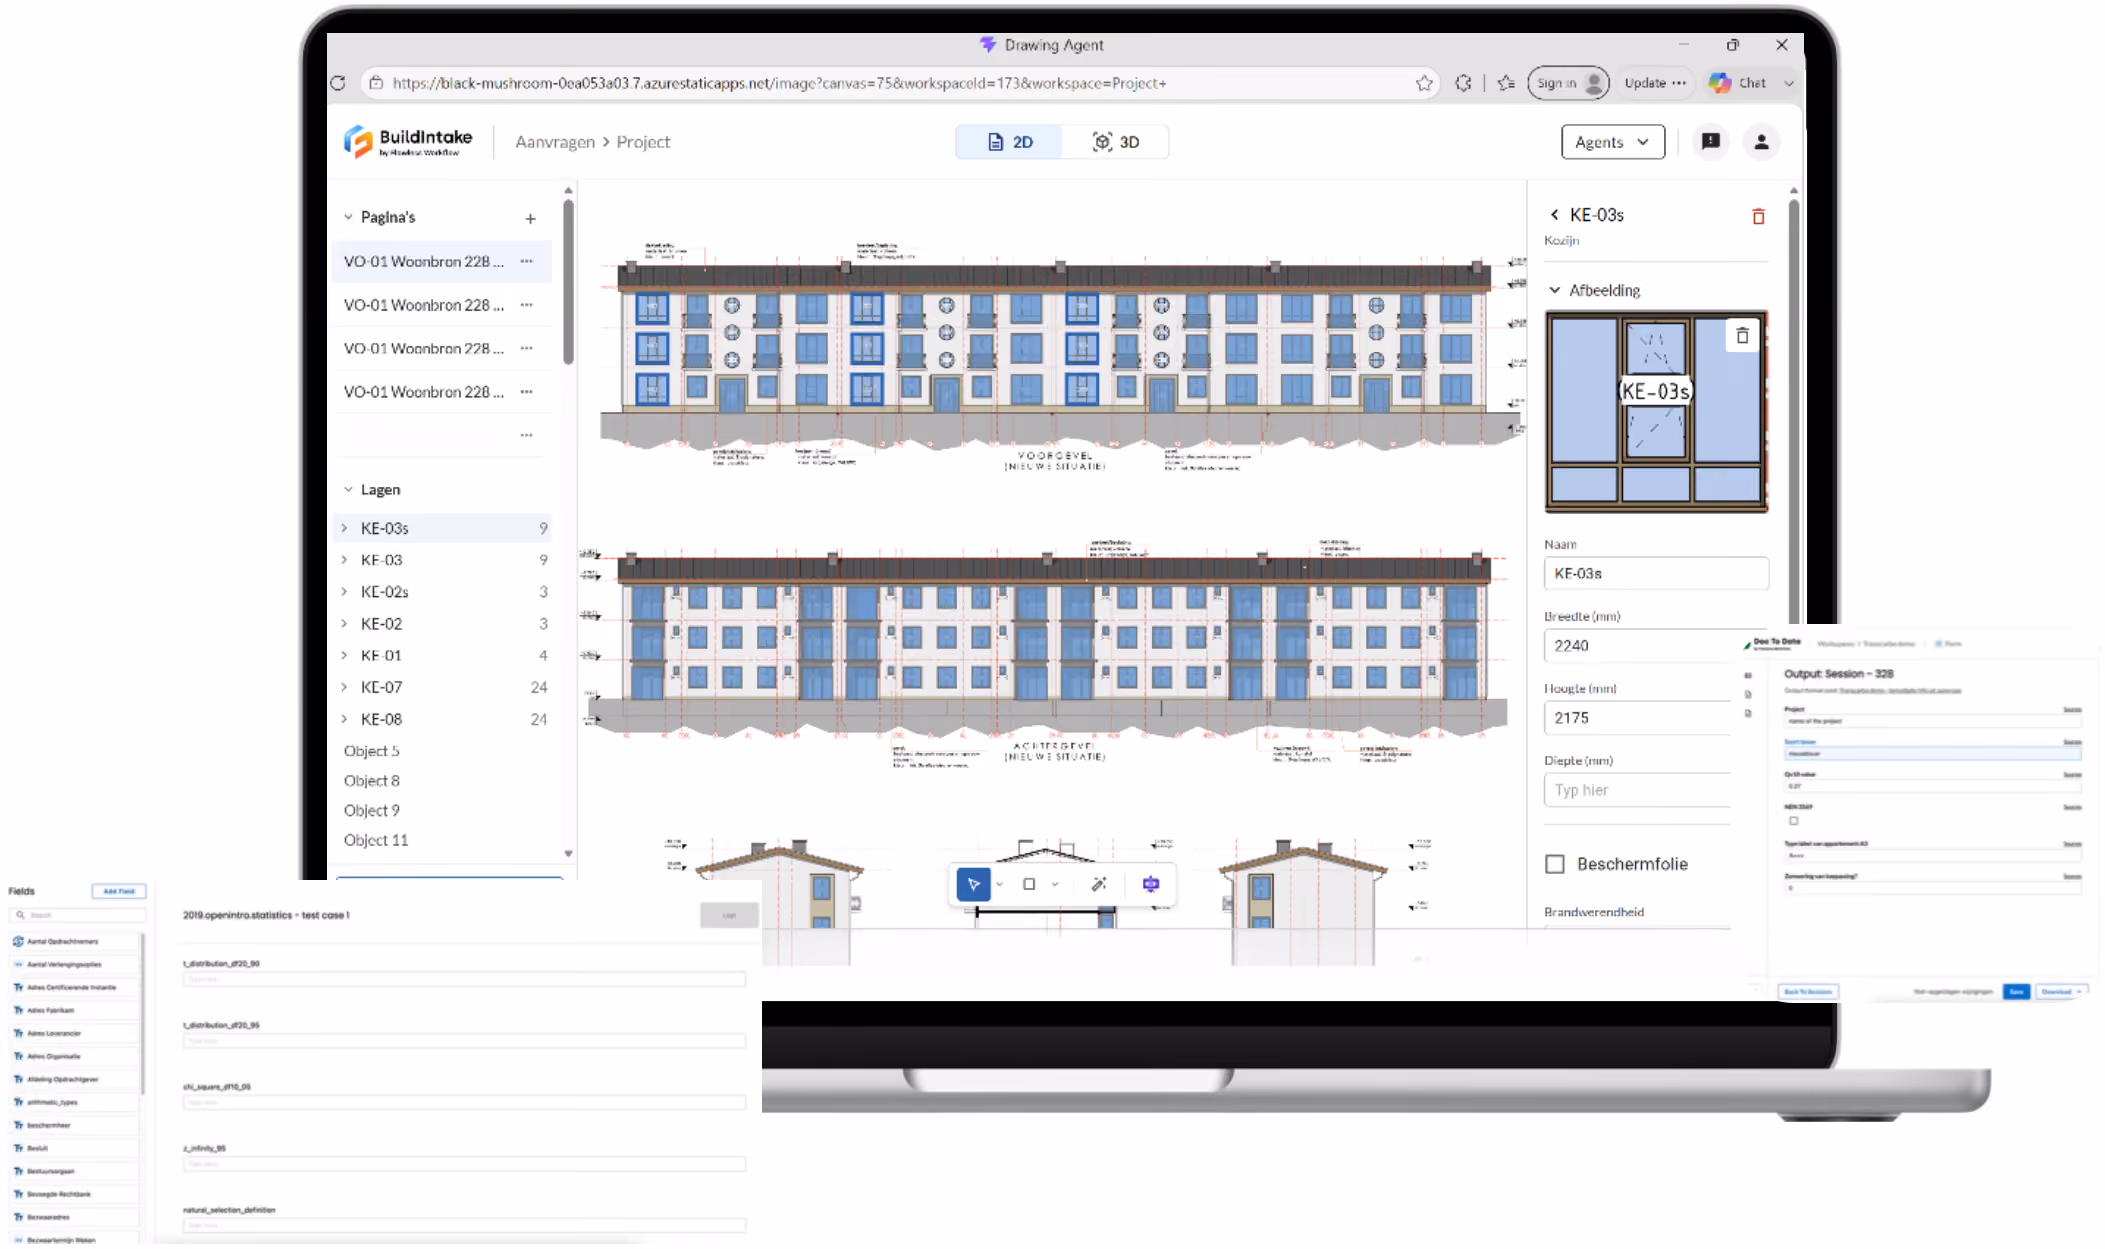The image size is (2105, 1249).
Task: Open options for first VO-01 Woonbron page
Action: coord(527,261)
